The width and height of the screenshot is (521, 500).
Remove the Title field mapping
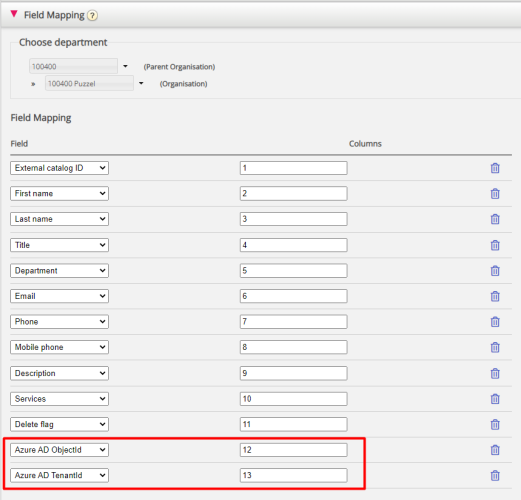pyautogui.click(x=495, y=245)
